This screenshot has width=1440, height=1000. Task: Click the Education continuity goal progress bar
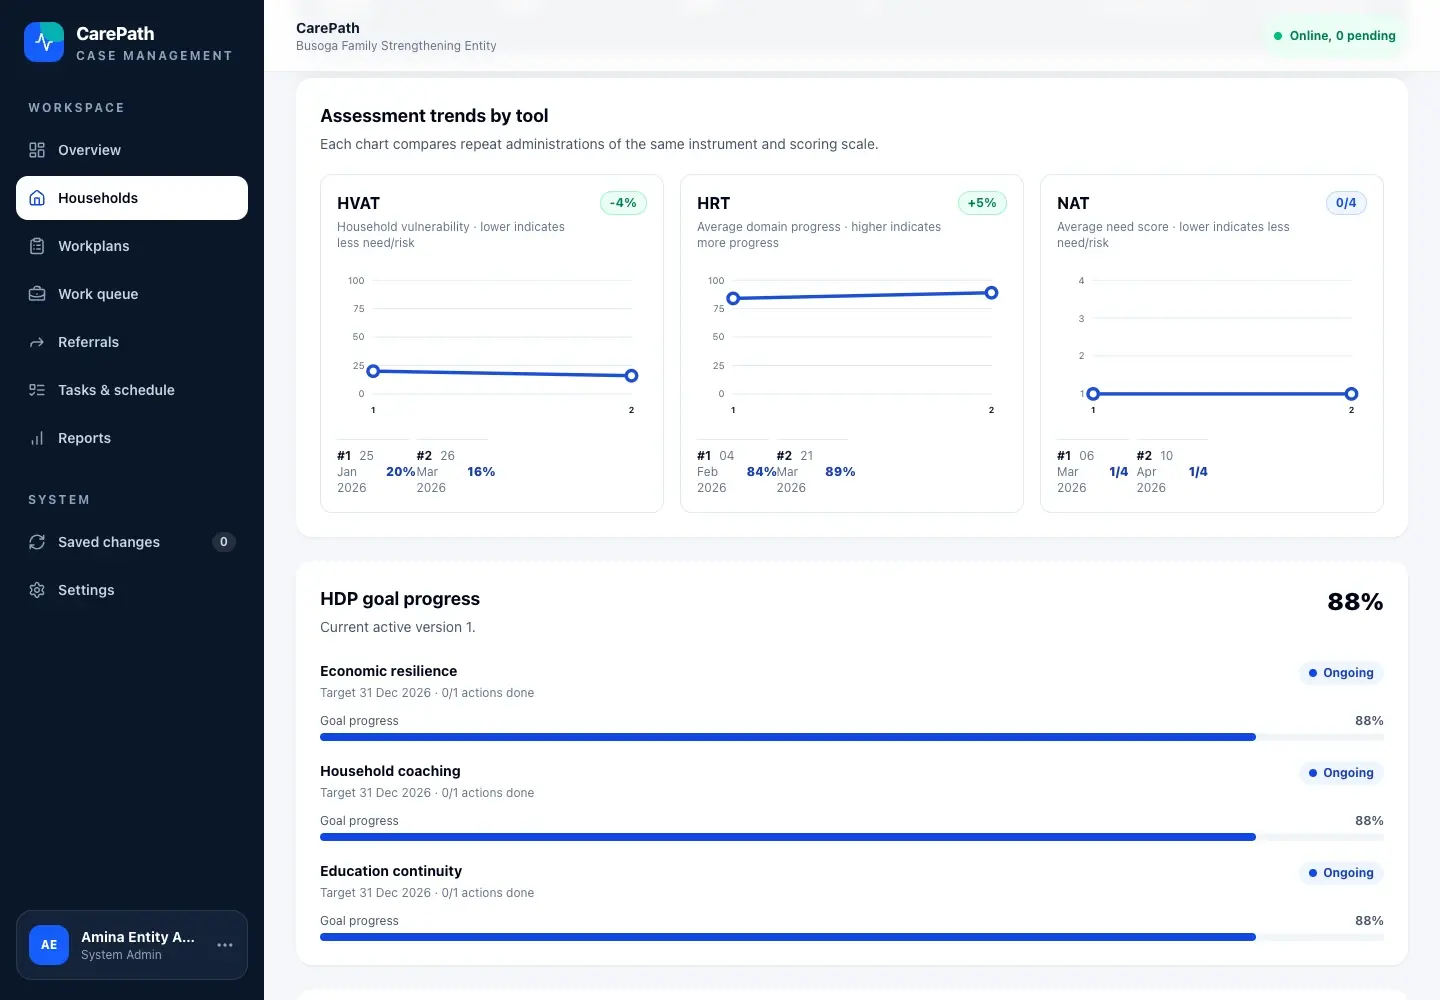(852, 937)
